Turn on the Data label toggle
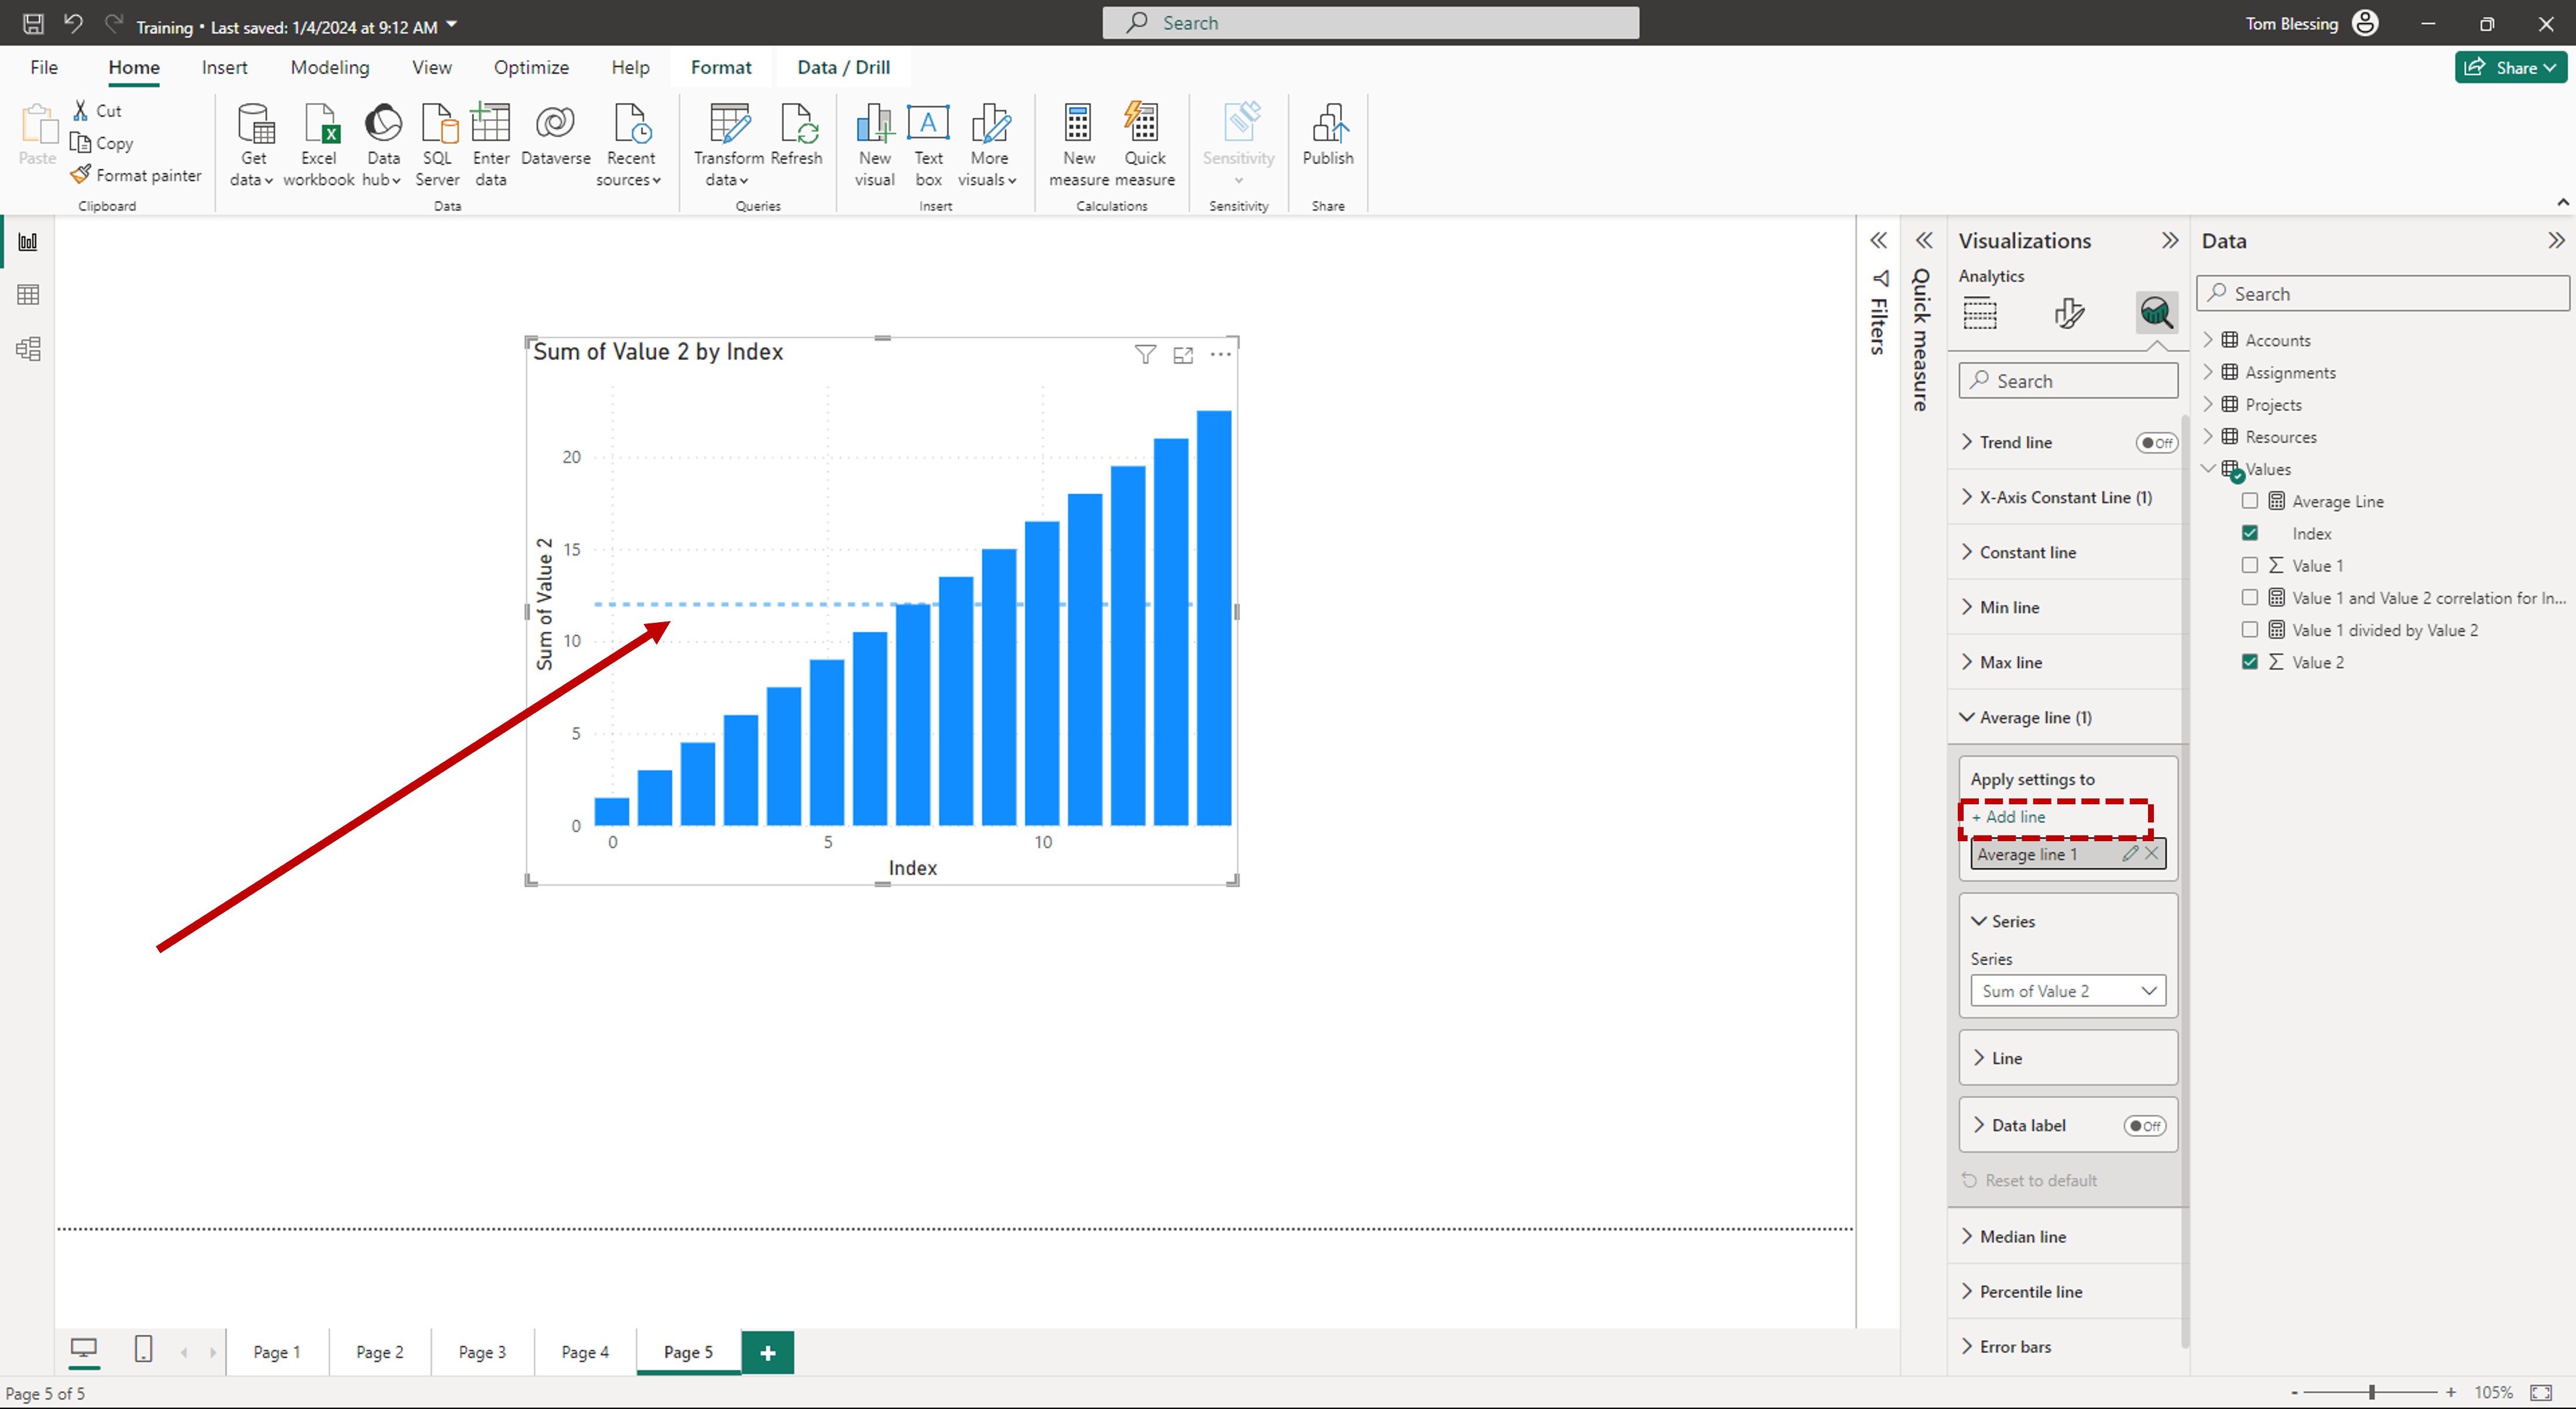The width and height of the screenshot is (2576, 1409). coord(2145,1125)
